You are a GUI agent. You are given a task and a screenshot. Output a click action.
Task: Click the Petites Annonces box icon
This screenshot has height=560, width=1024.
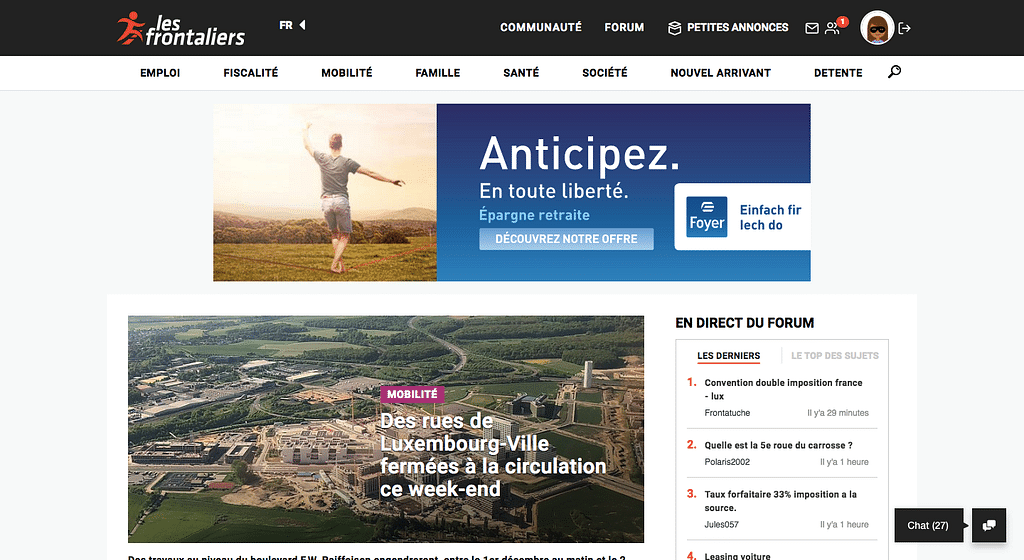point(675,28)
